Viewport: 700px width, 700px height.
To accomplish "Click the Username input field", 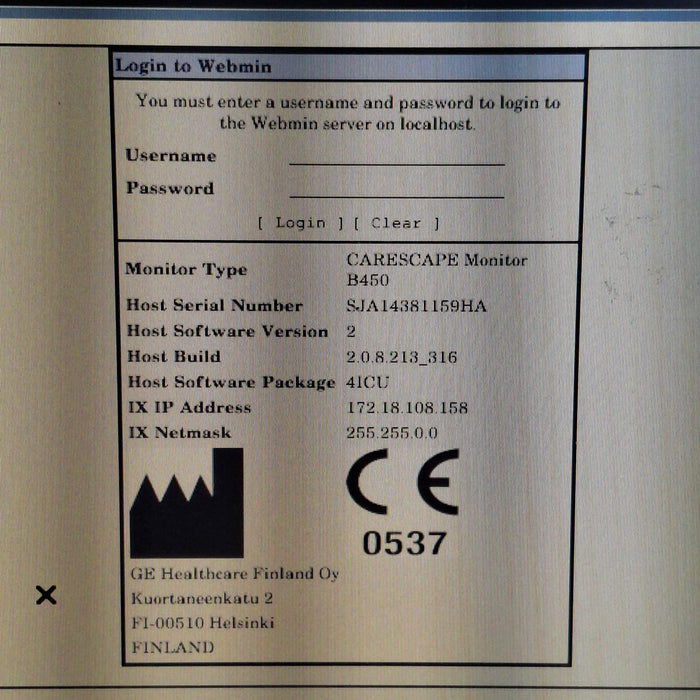I will pyautogui.click(x=397, y=156).
